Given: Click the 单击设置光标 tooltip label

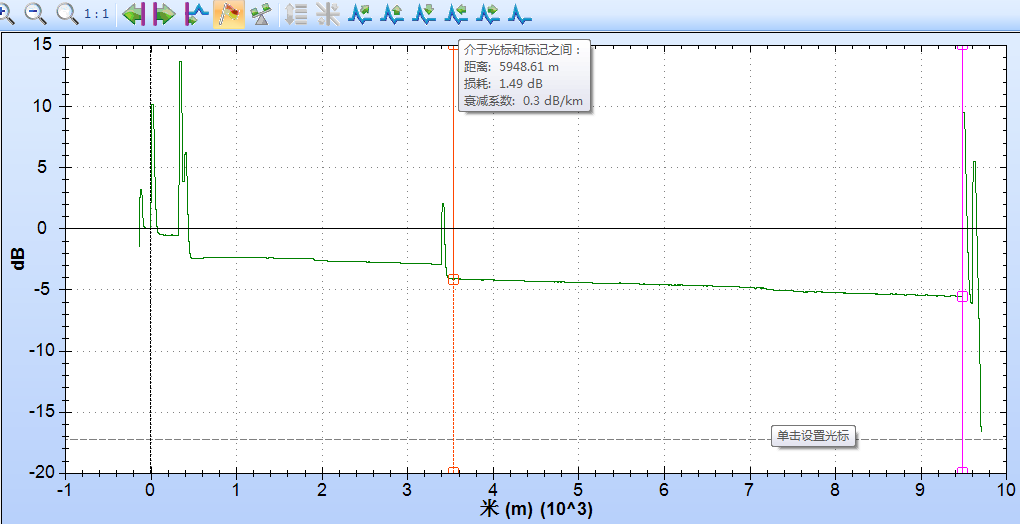Looking at the screenshot, I should [x=814, y=436].
